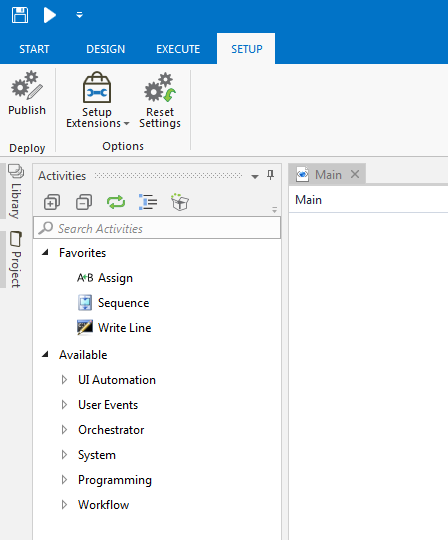Click the Save icon in title bar

20,15
